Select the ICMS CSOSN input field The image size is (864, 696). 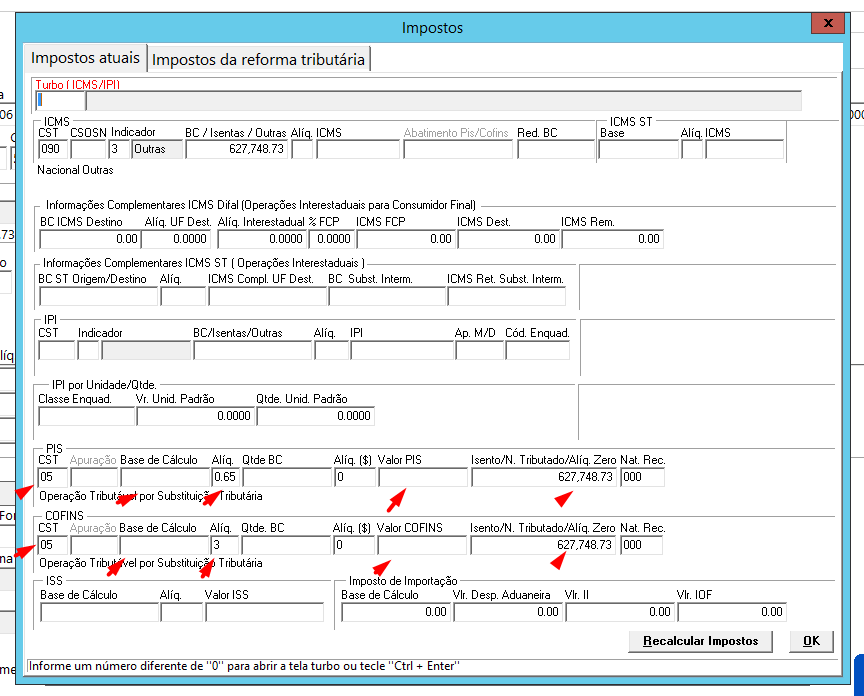88,149
